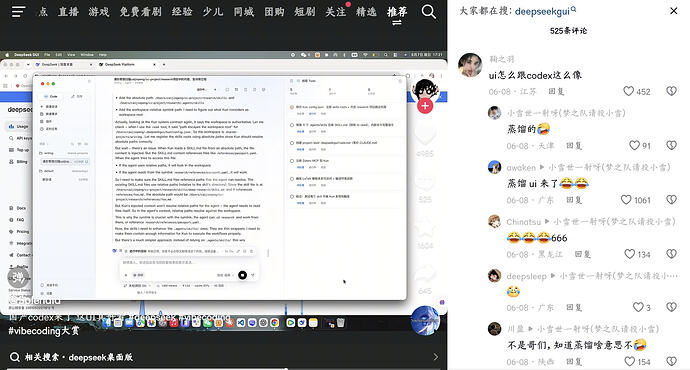Image resolution: width=690 pixels, height=370 pixels.
Task: Reply to the '蒸馏 ui 来了' comment
Action: click(574, 200)
